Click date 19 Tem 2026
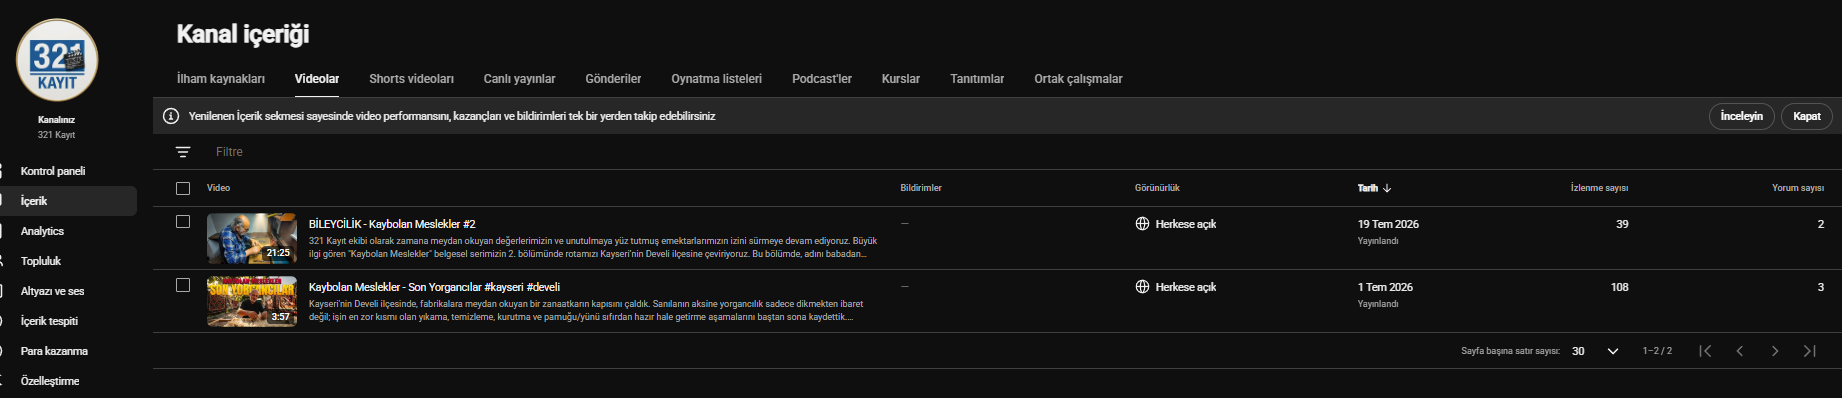Image resolution: width=1842 pixels, height=398 pixels. [x=1388, y=224]
